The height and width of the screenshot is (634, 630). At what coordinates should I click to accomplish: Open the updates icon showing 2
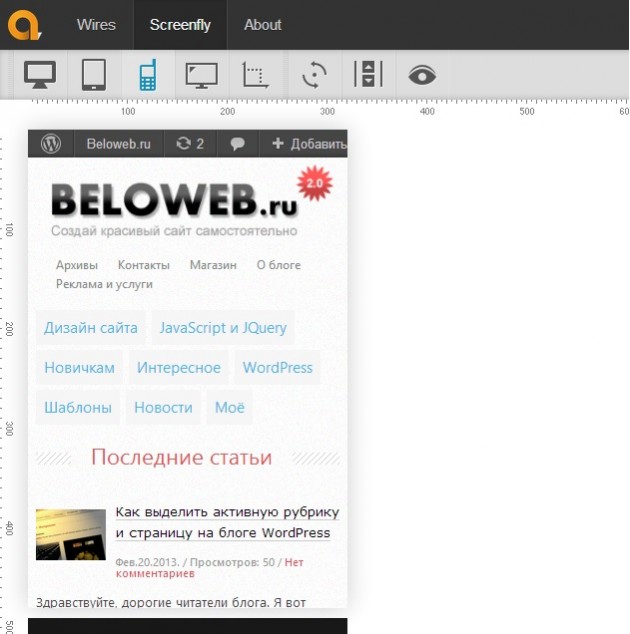(x=190, y=144)
